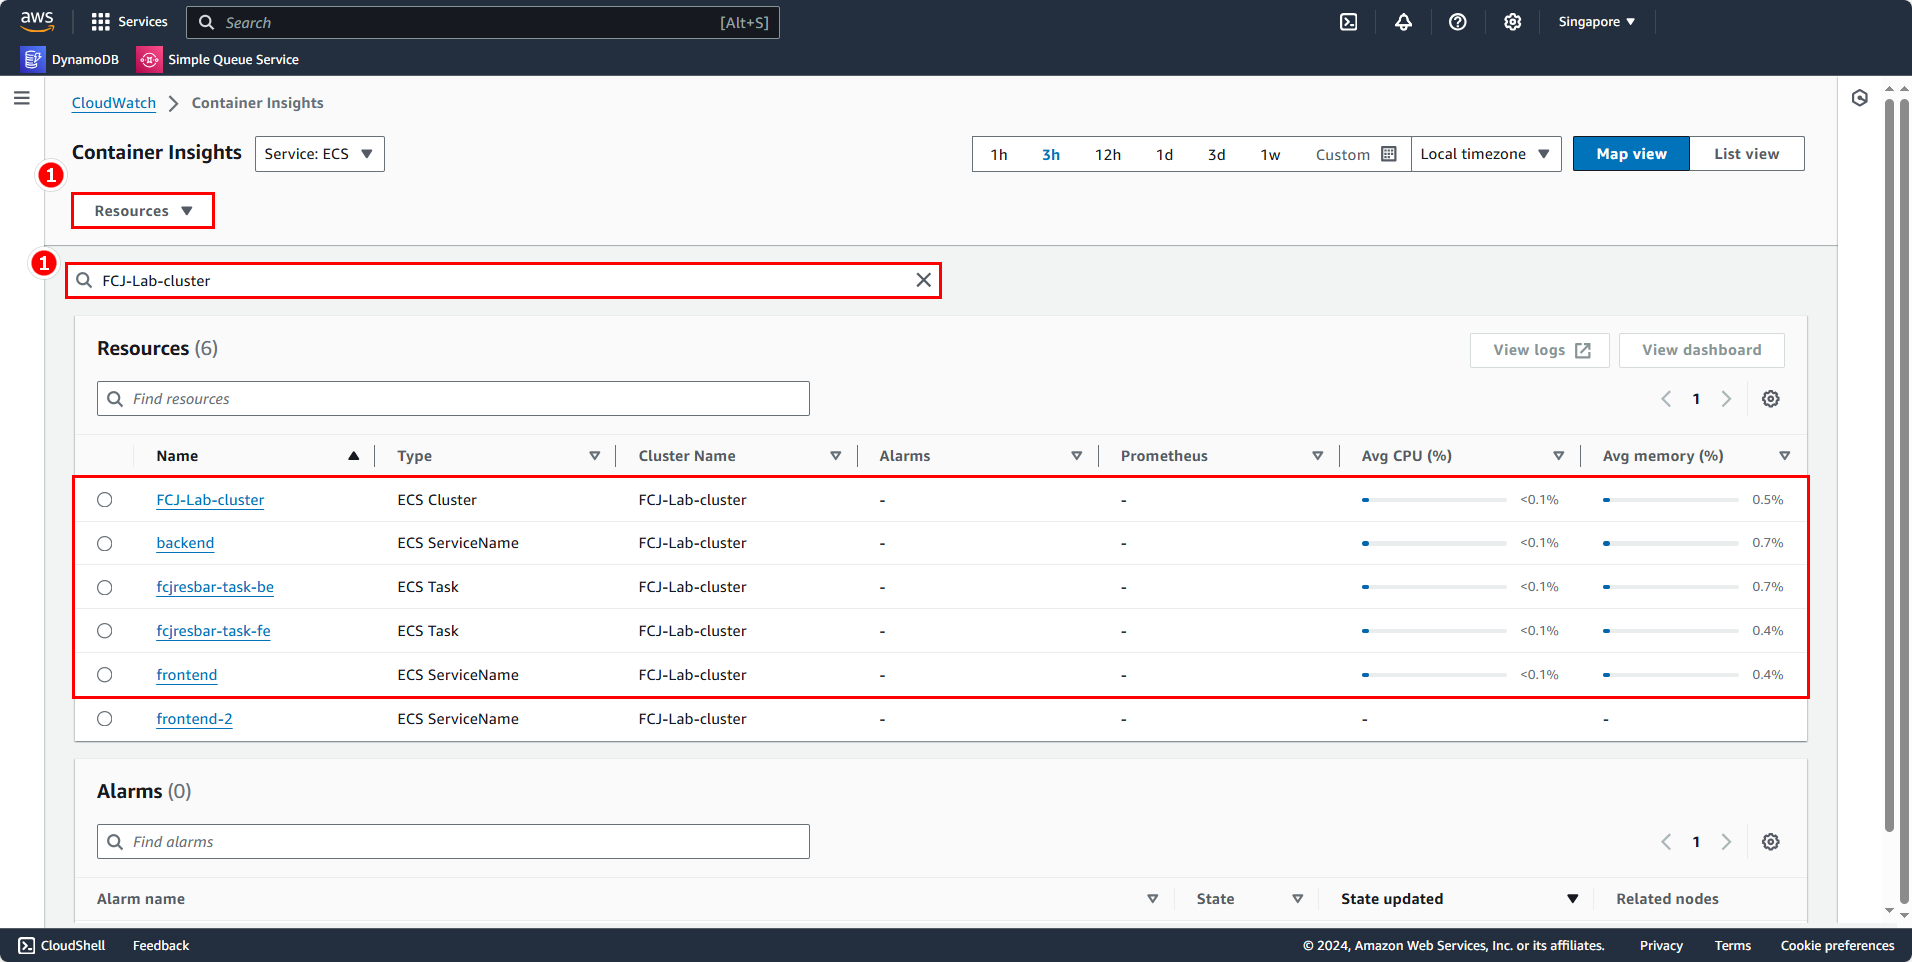Expand the side navigation hamburger menu
This screenshot has height=962, width=1912.
pyautogui.click(x=22, y=98)
